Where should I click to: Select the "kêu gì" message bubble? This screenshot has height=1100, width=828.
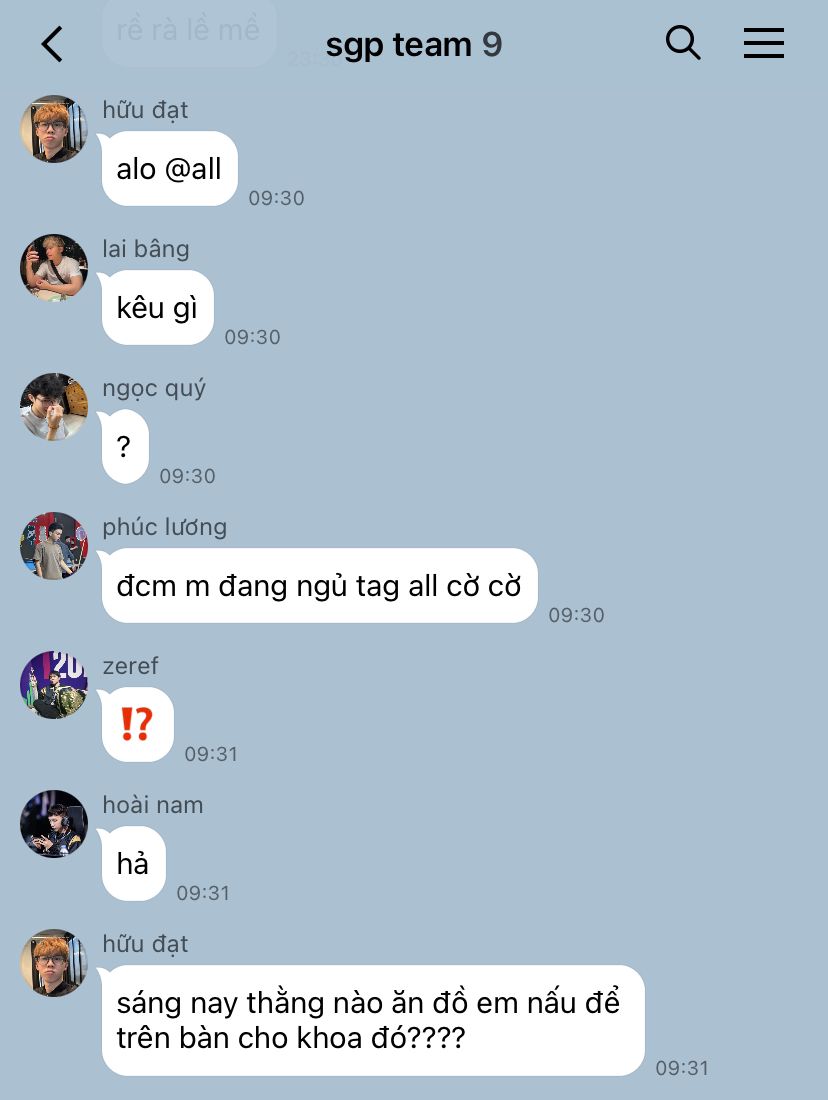[157, 307]
